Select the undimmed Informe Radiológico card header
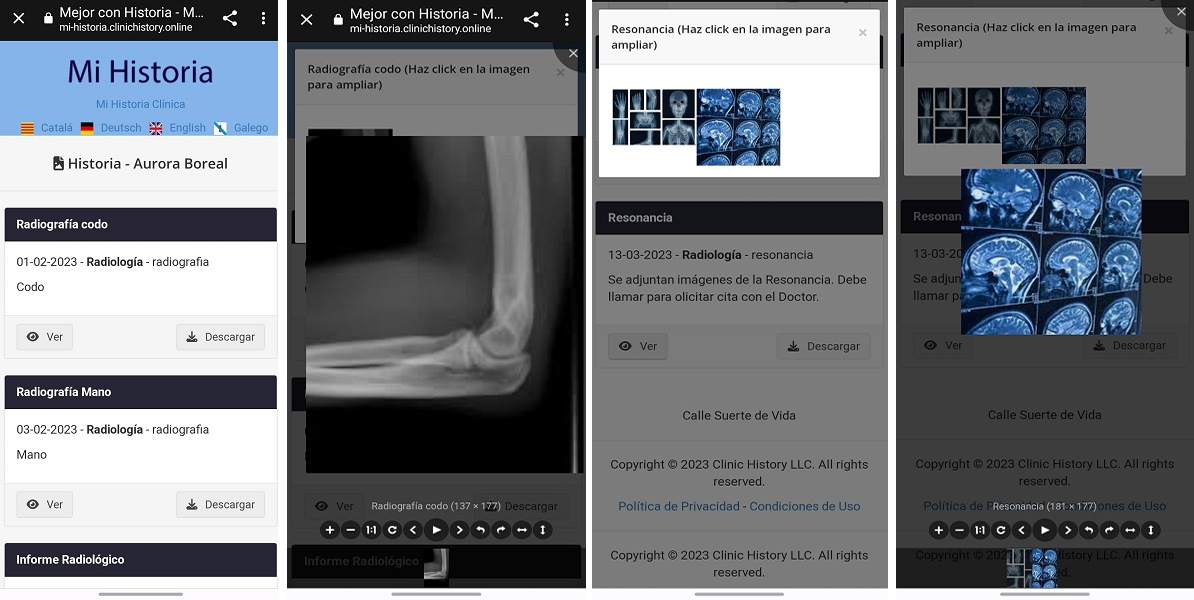This screenshot has height=600, width=1194. (x=140, y=560)
